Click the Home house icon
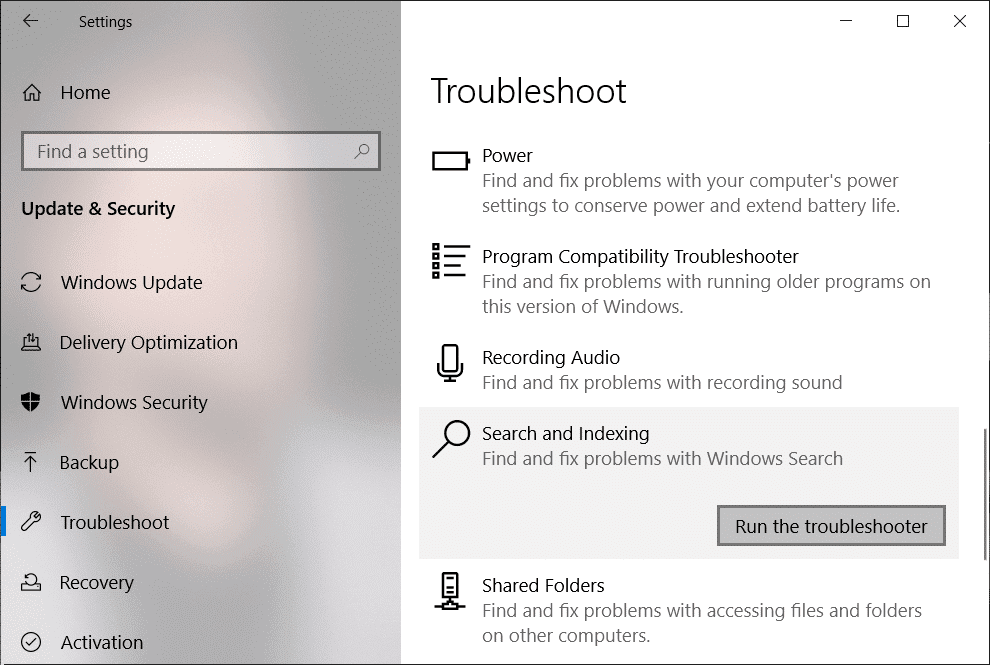The image size is (990, 665). click(32, 93)
